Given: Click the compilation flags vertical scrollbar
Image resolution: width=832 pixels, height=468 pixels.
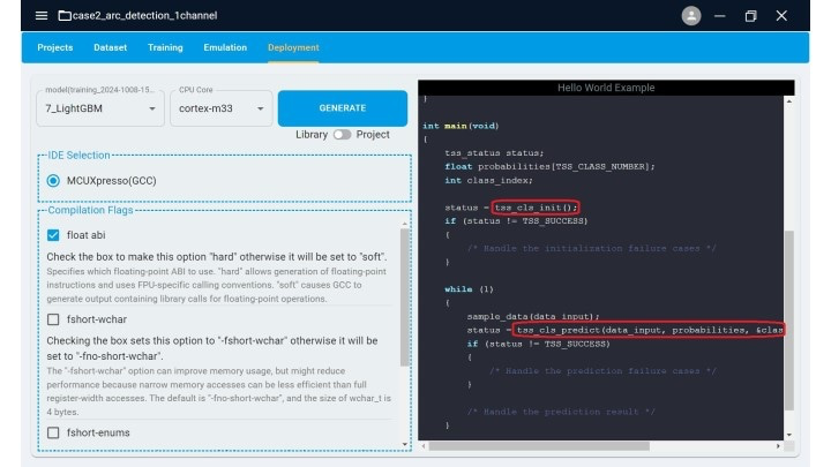Looking at the screenshot, I should [405, 300].
